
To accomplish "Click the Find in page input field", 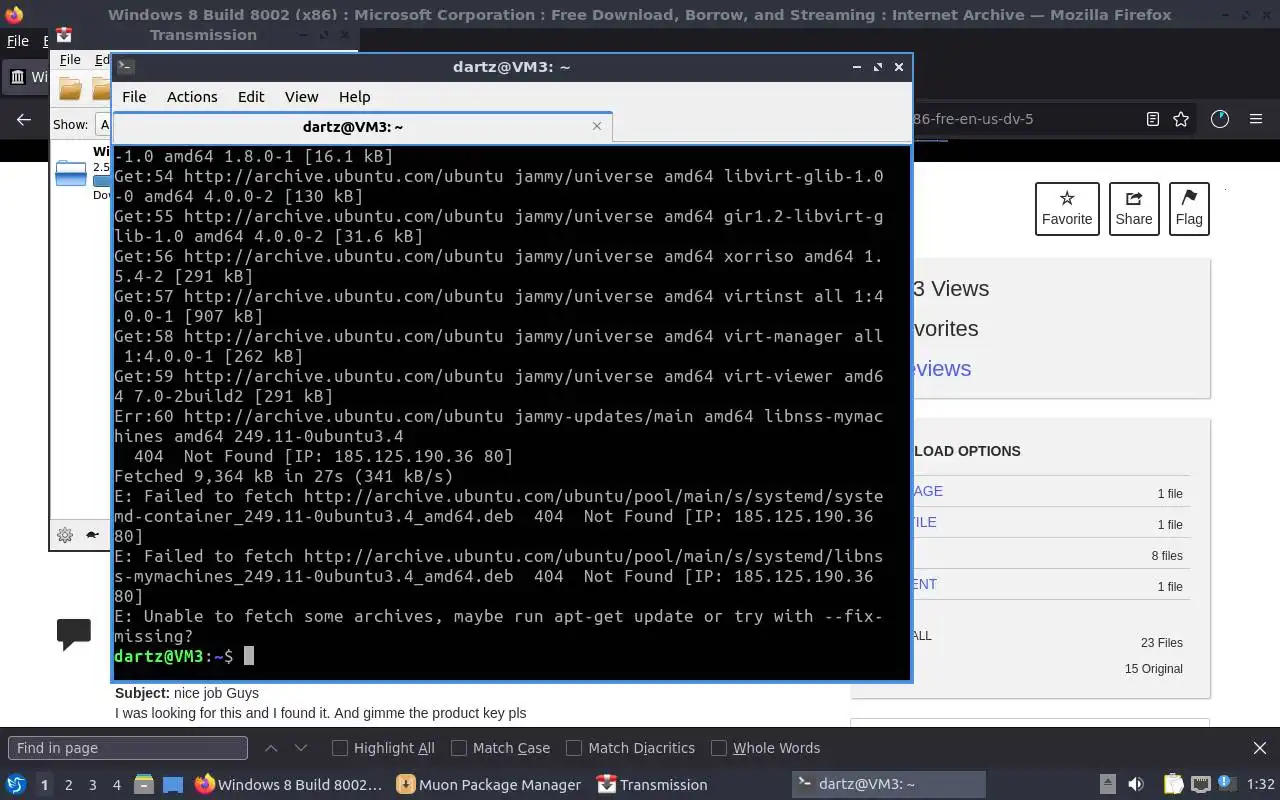I will click(128, 748).
